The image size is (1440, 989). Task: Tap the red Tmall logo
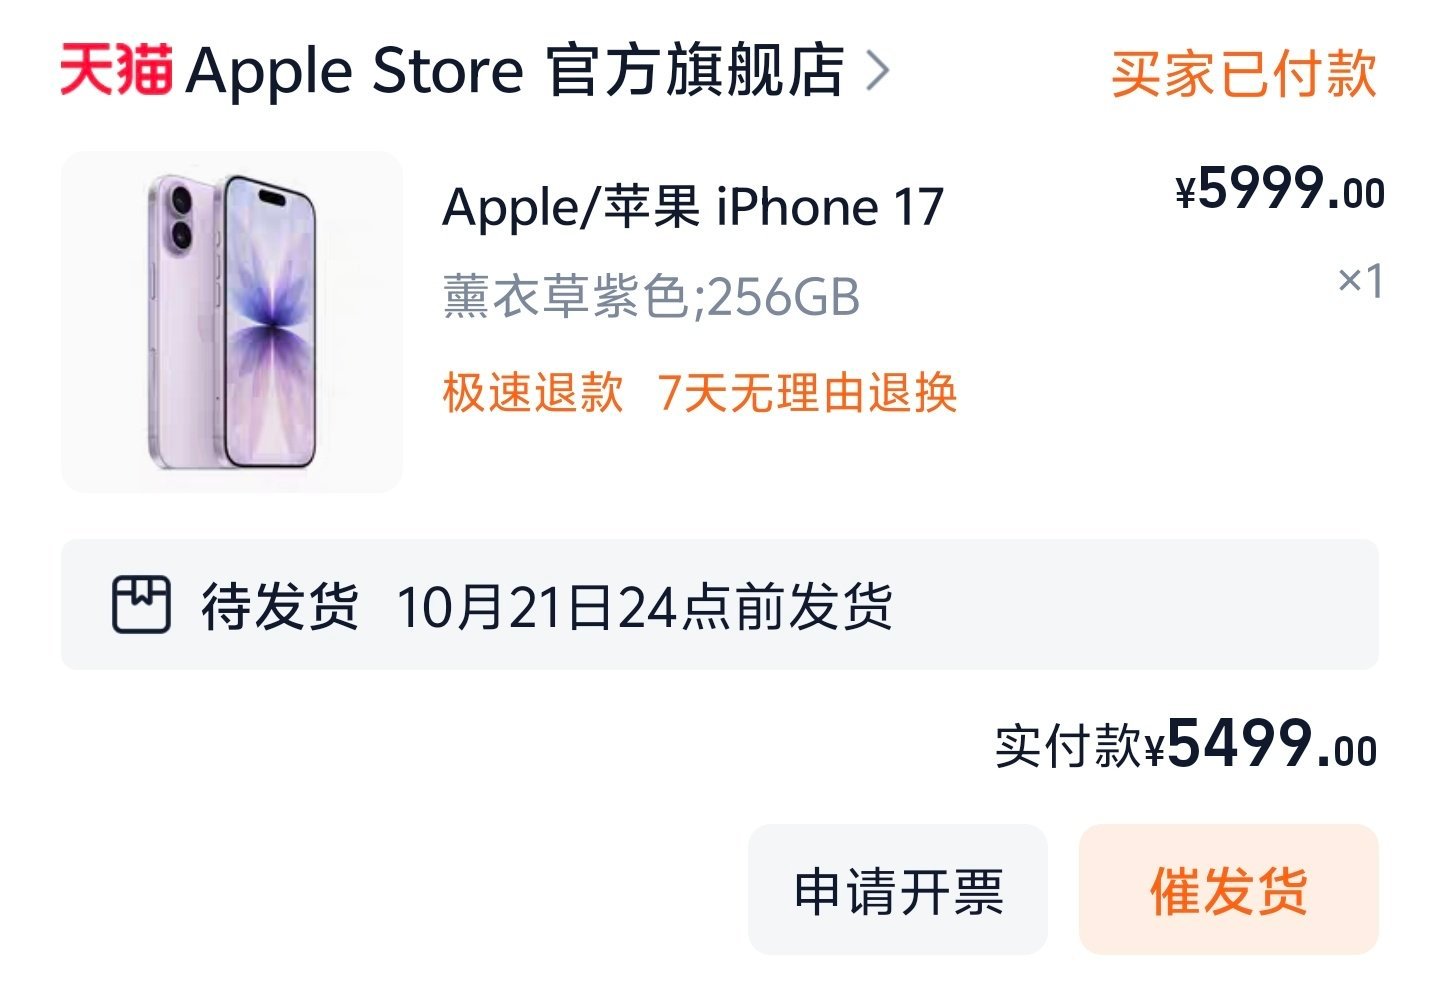[x=116, y=71]
